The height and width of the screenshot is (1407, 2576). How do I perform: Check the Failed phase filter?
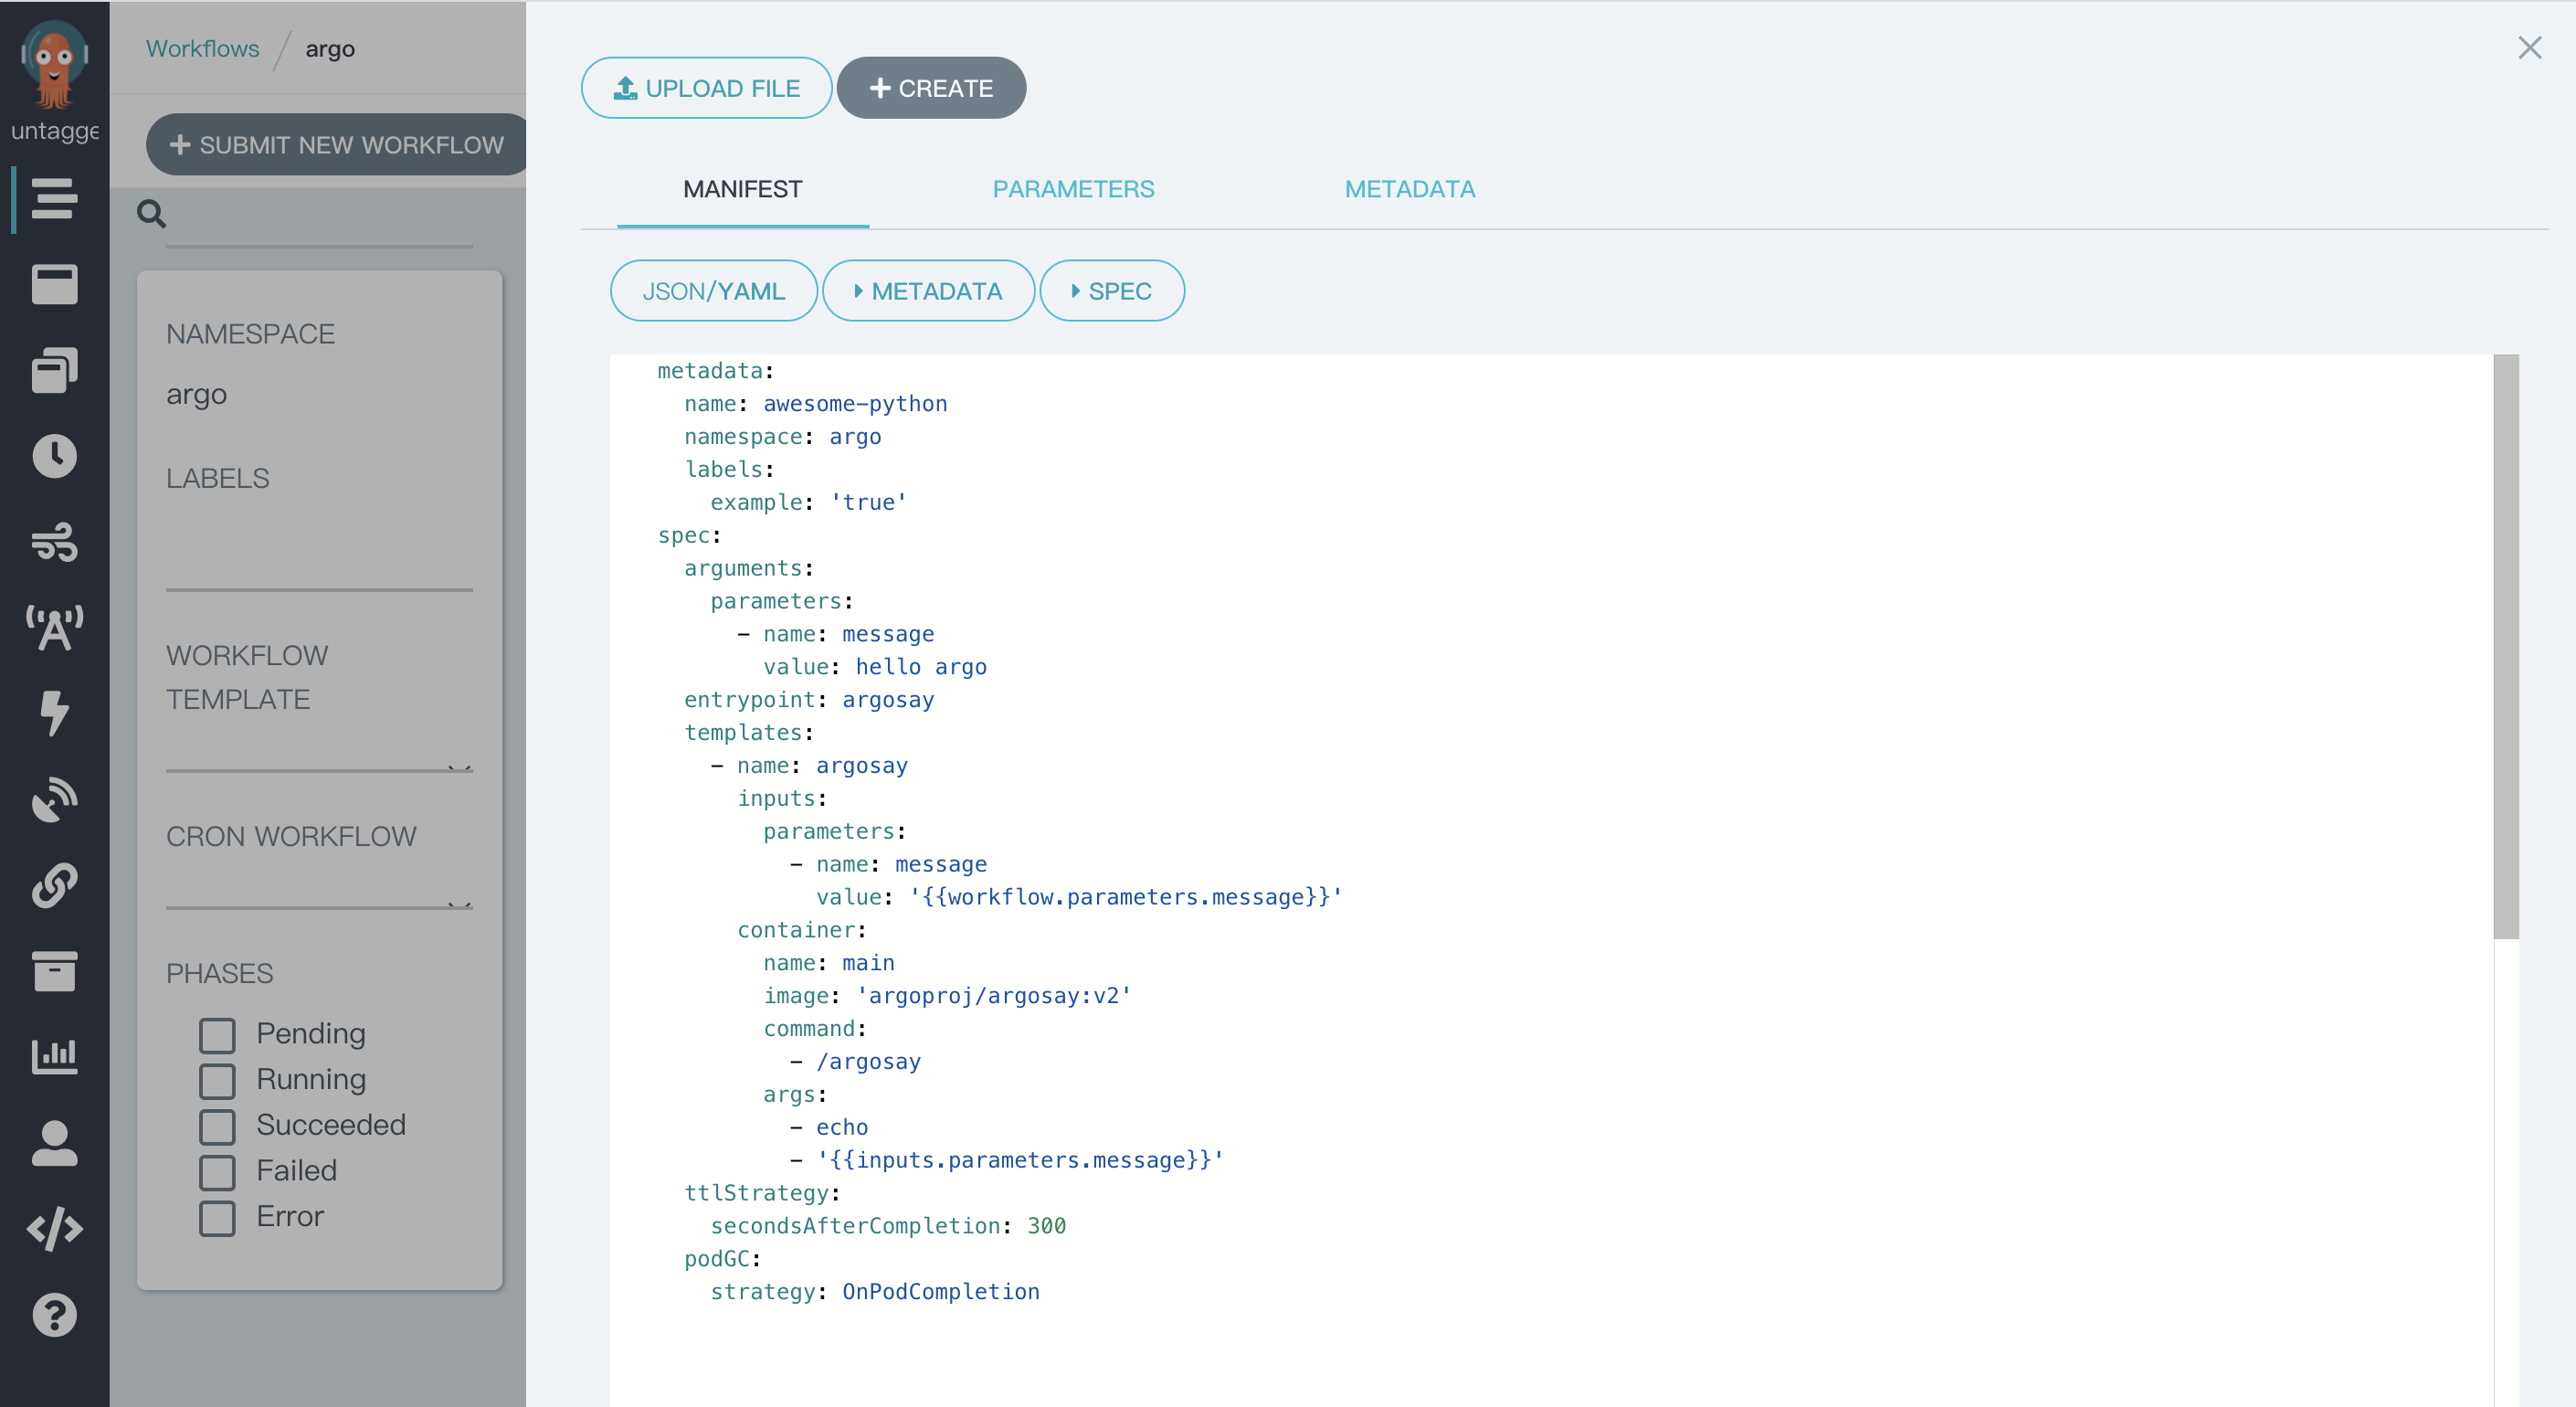pos(217,1172)
